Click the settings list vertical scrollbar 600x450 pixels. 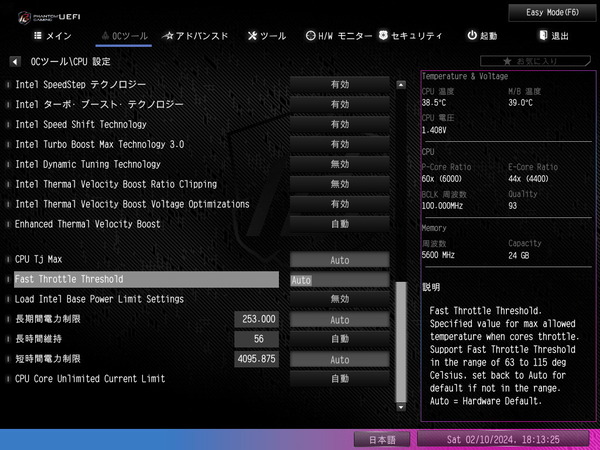[403, 340]
